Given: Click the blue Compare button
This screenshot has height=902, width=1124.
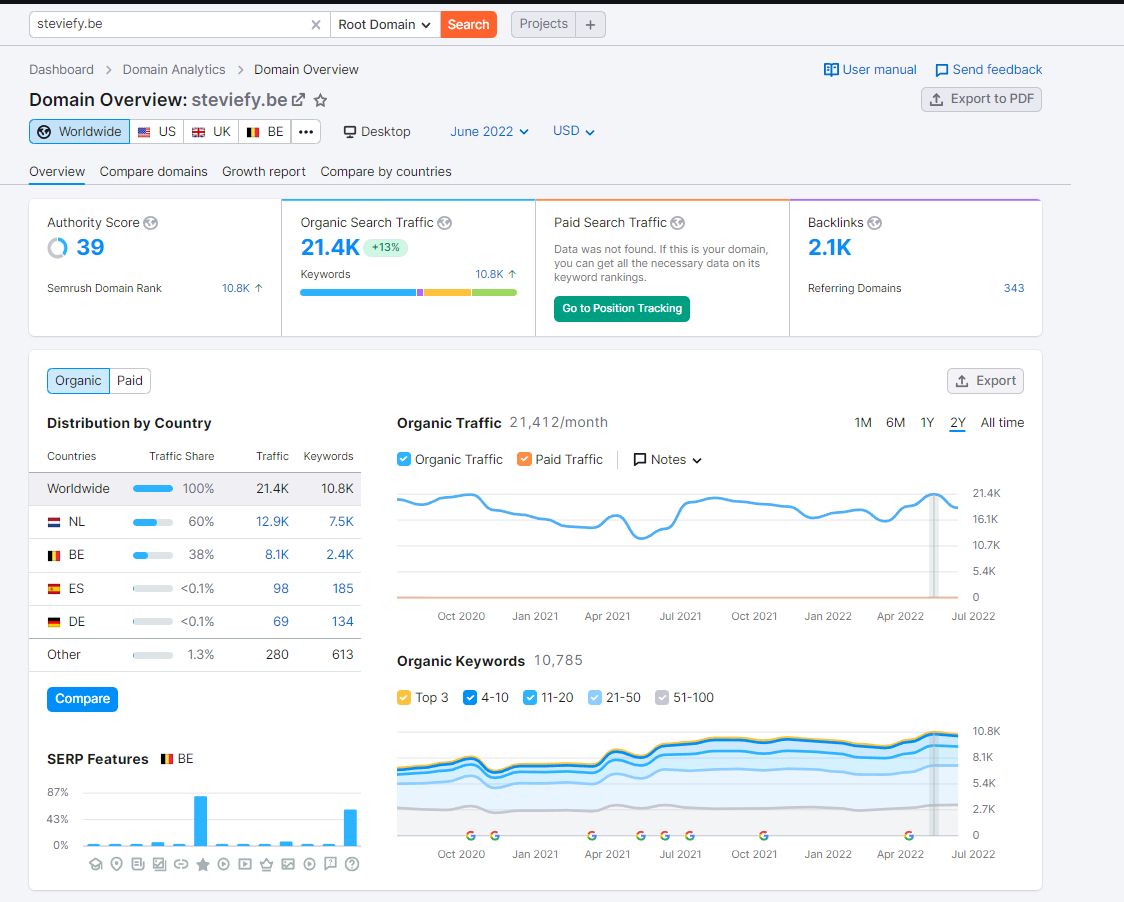Looking at the screenshot, I should click(x=82, y=699).
